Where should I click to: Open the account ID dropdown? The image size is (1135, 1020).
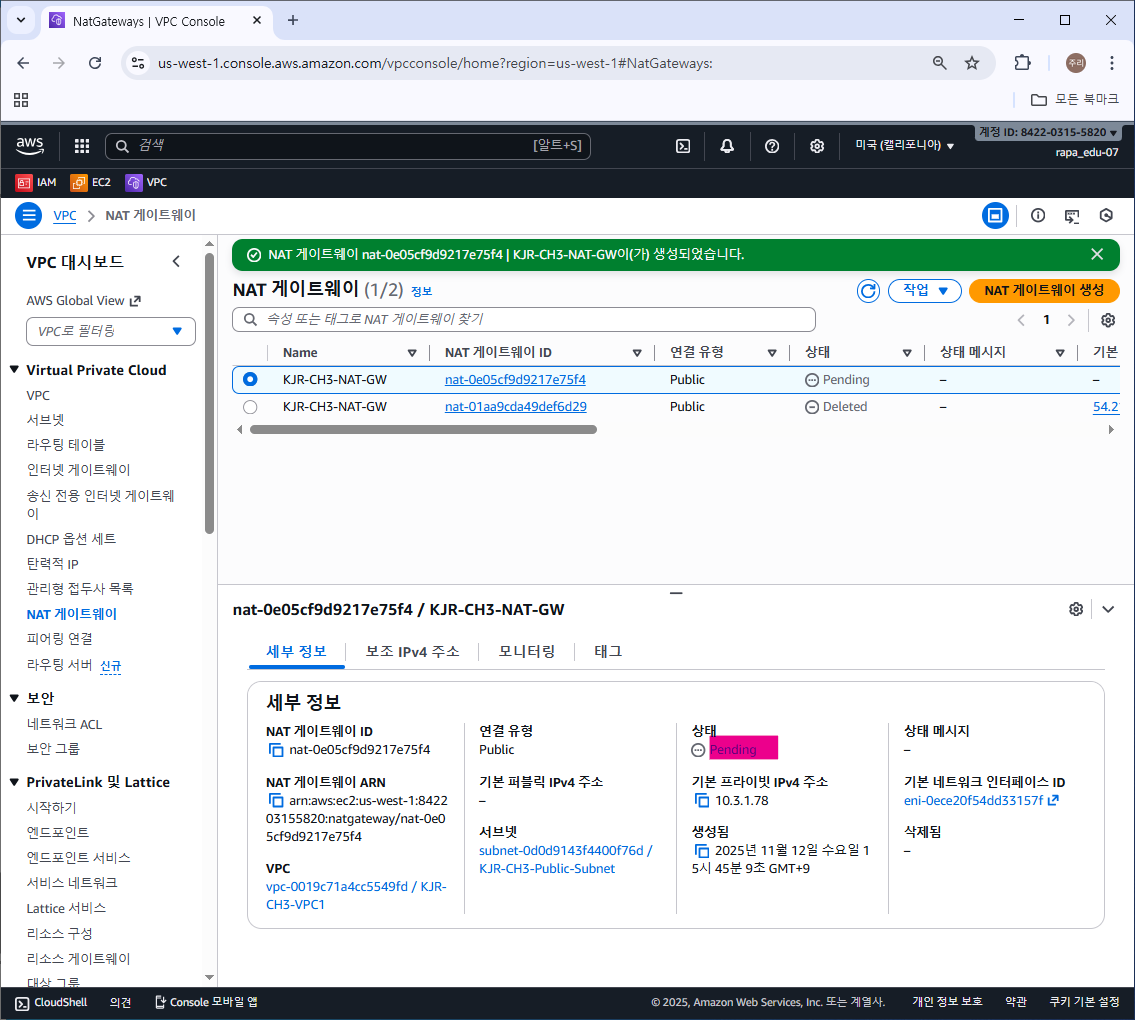pos(1047,132)
